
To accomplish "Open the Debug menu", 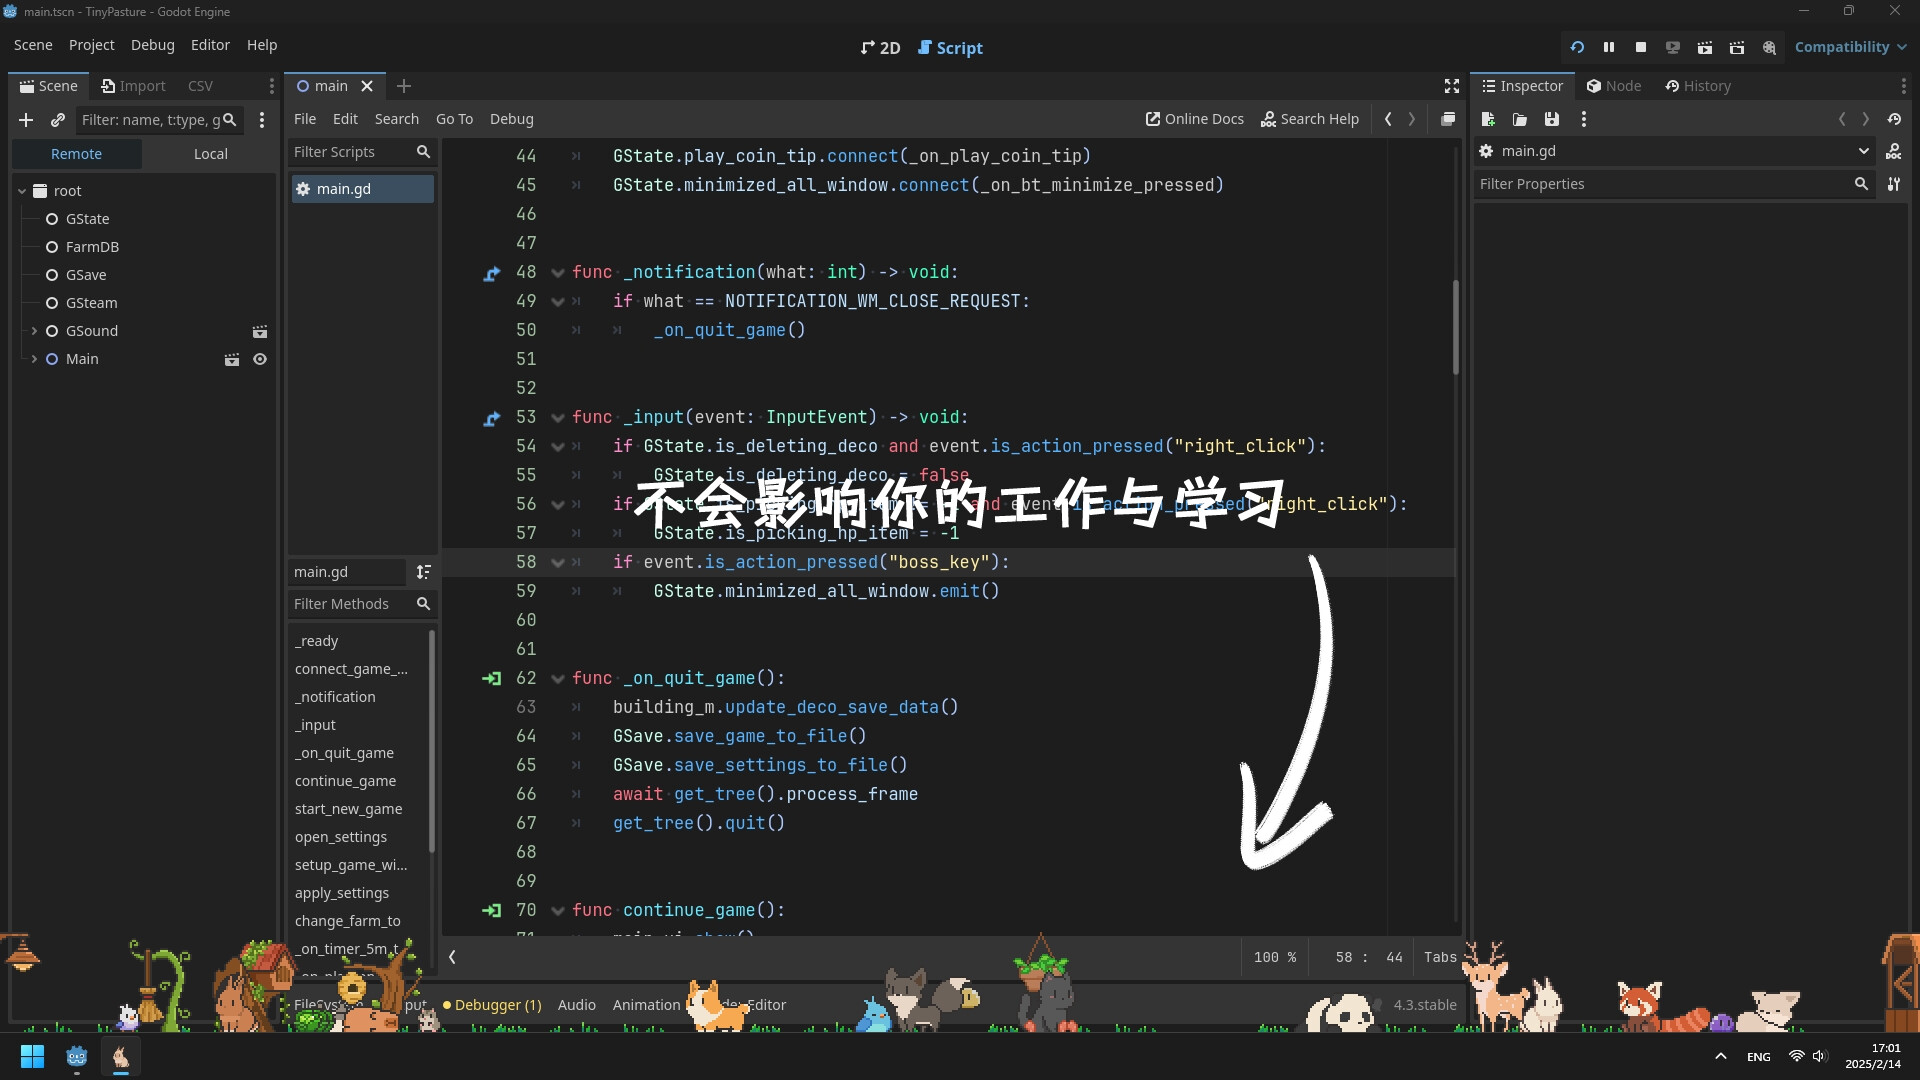I will pyautogui.click(x=150, y=45).
